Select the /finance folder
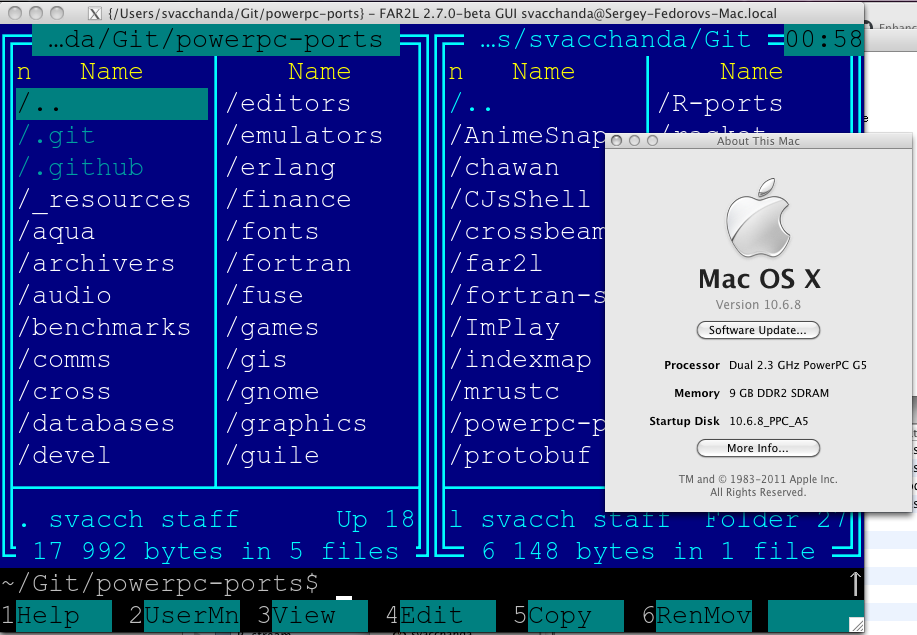The width and height of the screenshot is (917, 635). coord(288,200)
